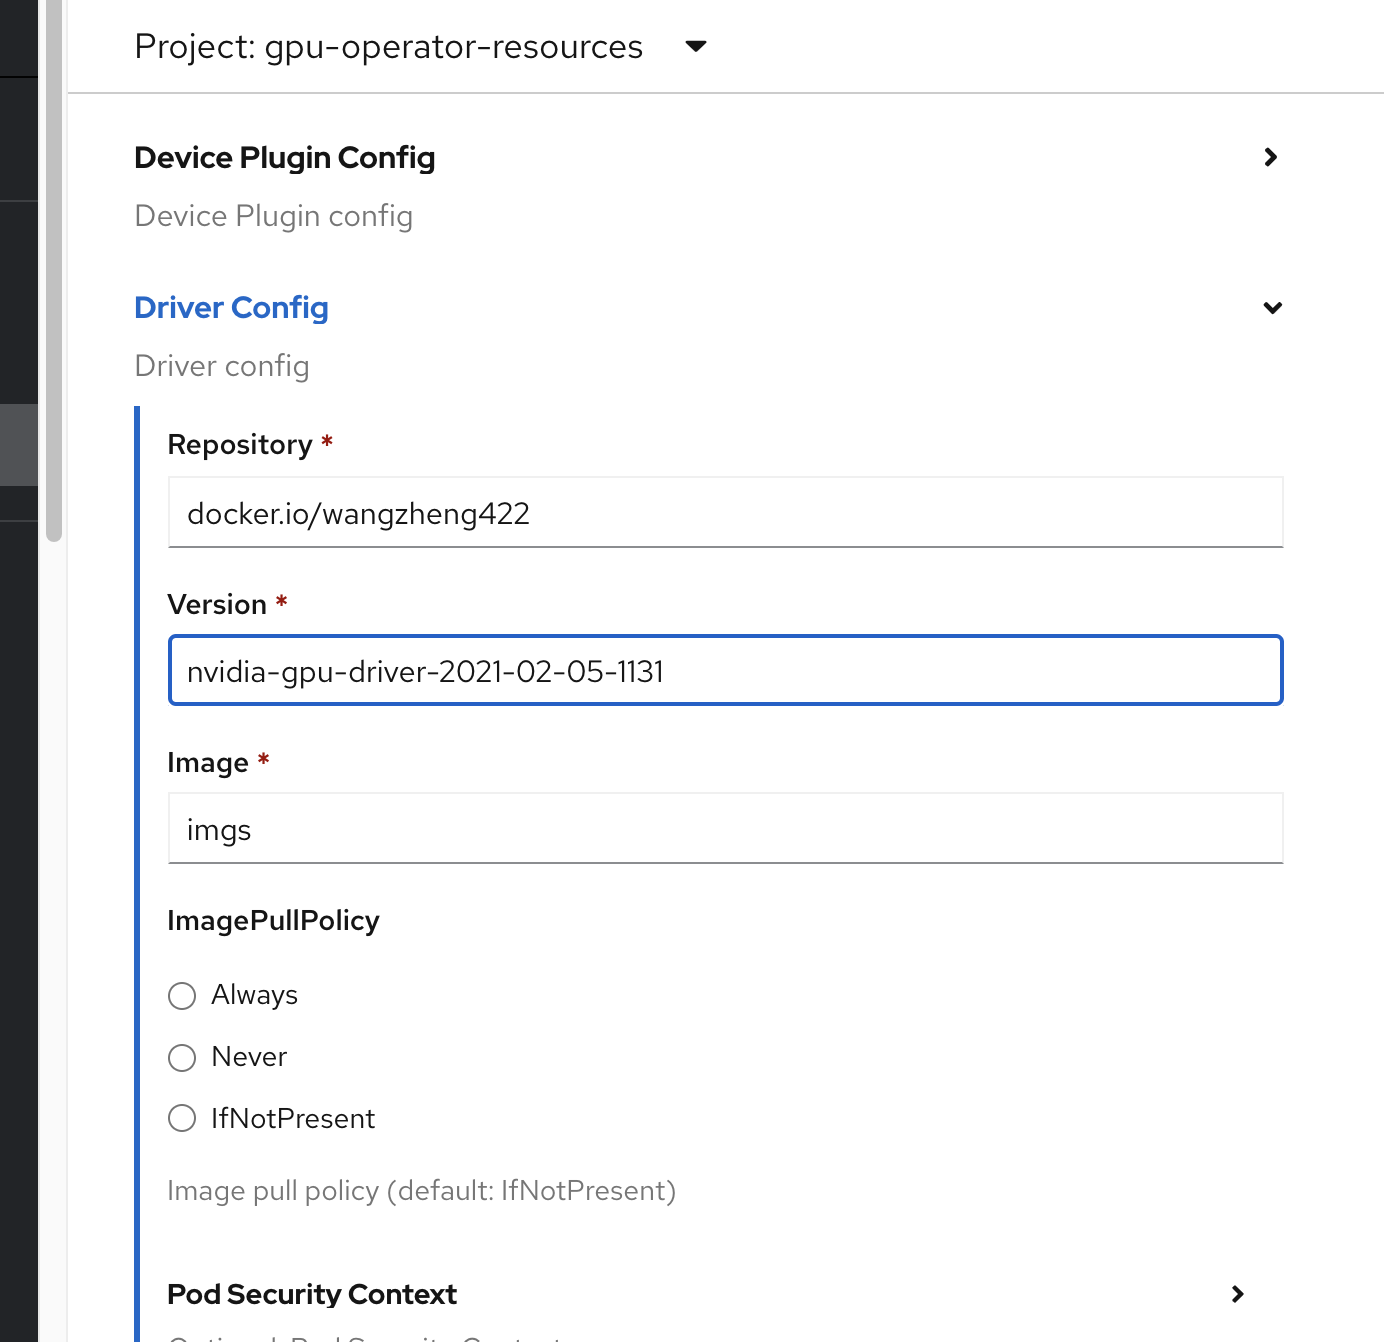Image resolution: width=1384 pixels, height=1342 pixels.
Task: Click the Always option label text
Action: pos(254,995)
